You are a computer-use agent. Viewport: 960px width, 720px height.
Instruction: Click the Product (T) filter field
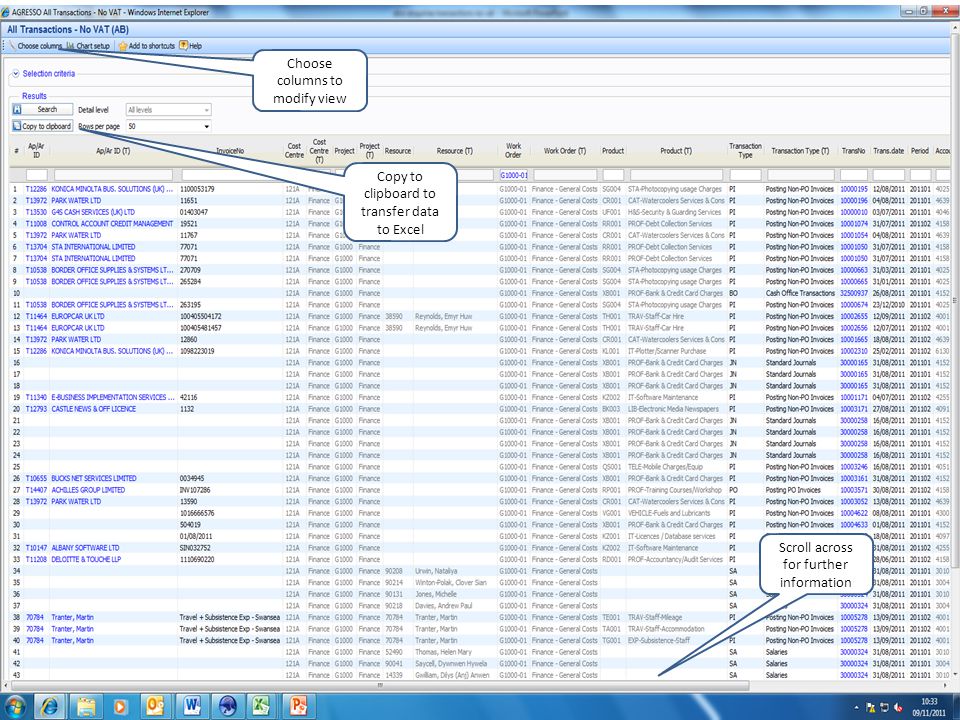pyautogui.click(x=676, y=175)
